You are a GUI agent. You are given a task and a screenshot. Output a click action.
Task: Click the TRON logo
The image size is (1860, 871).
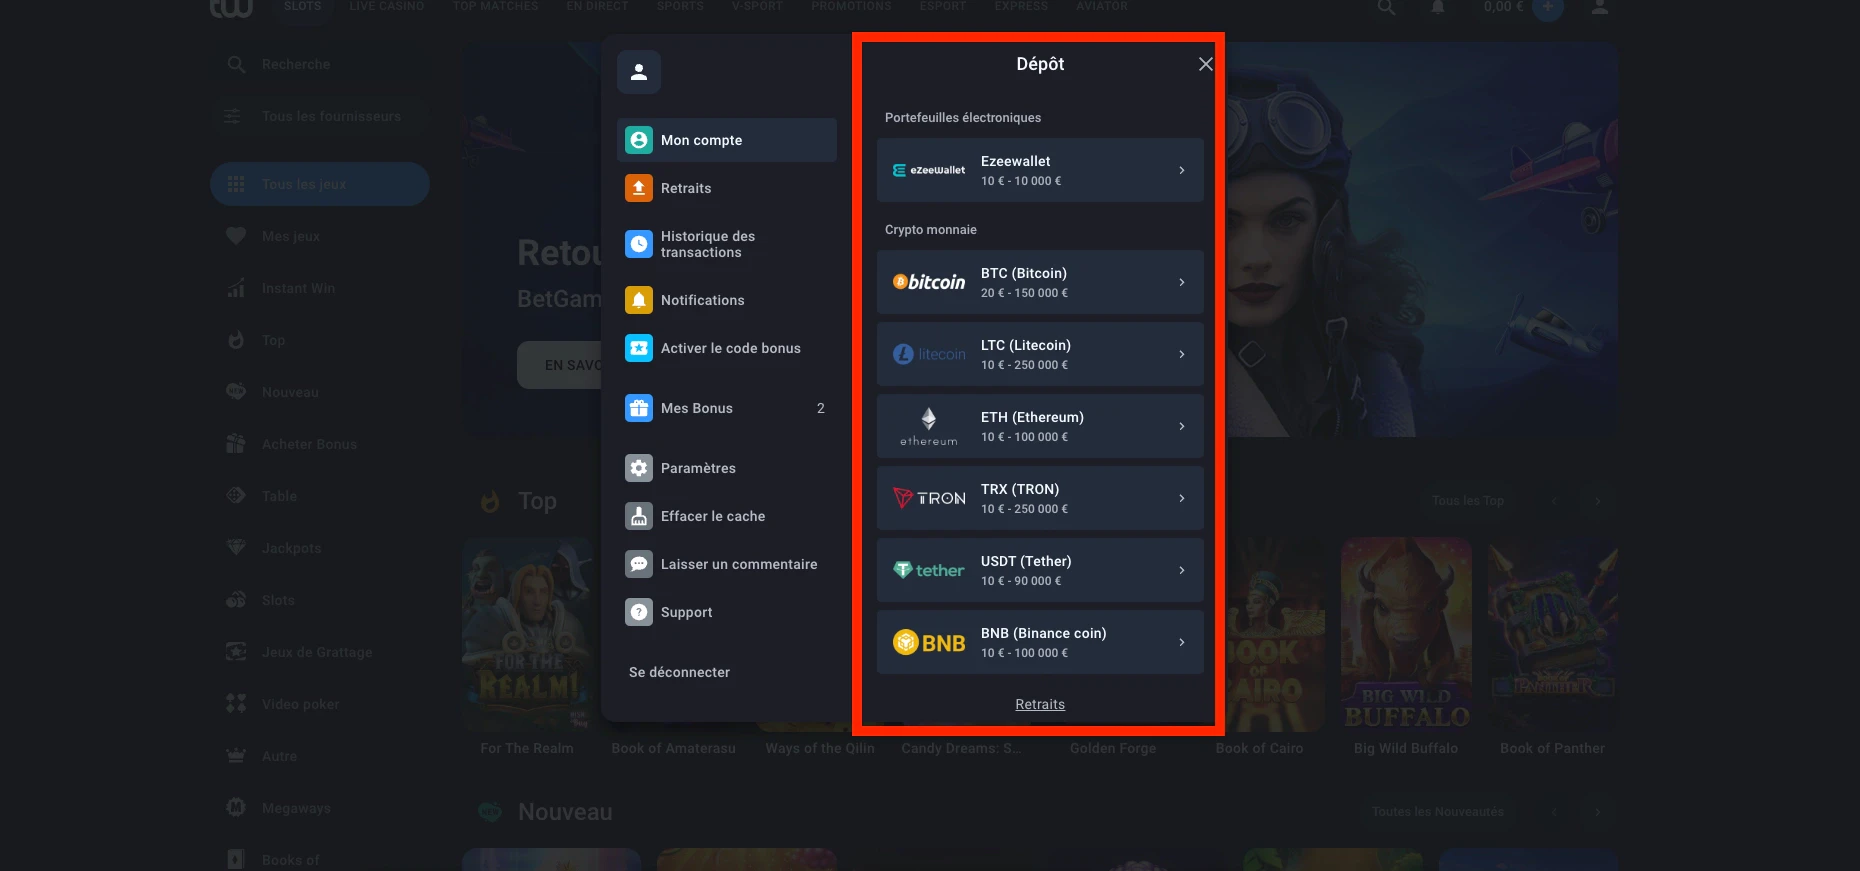pos(929,498)
